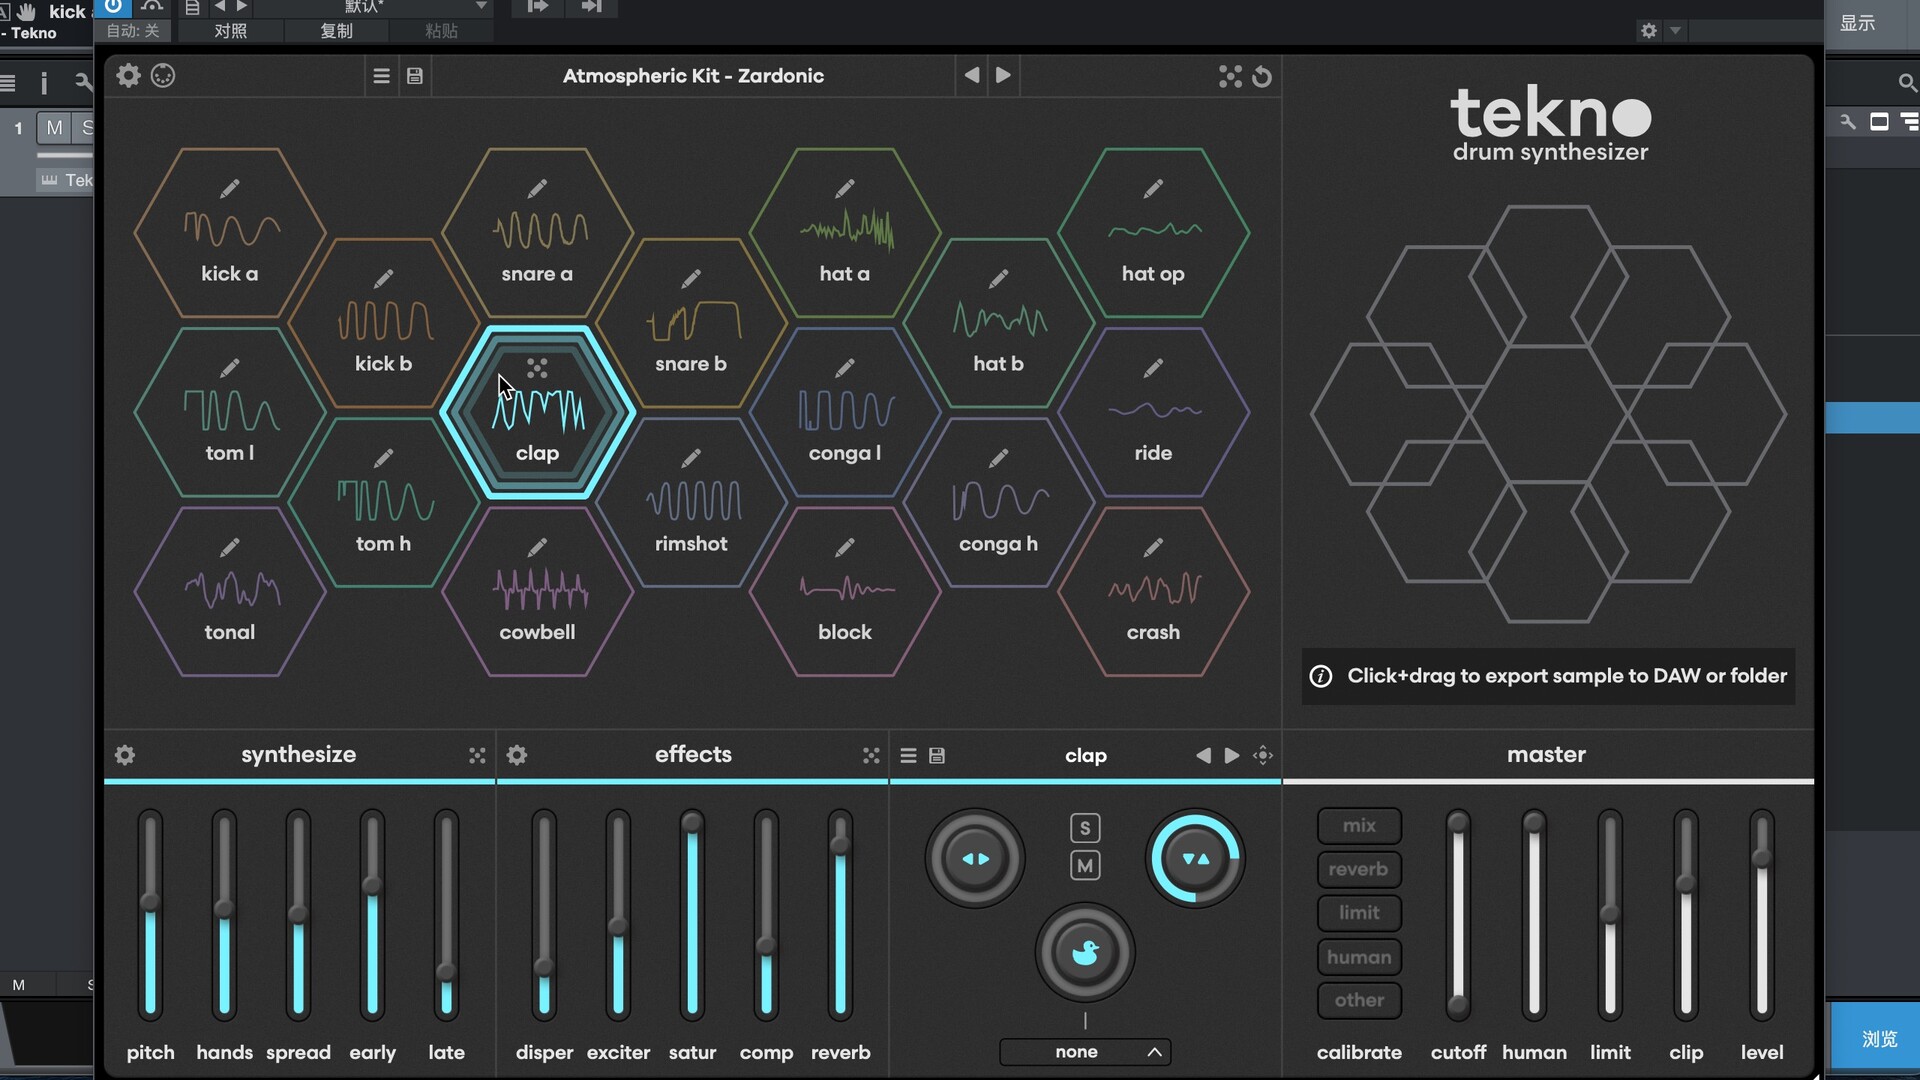Open the 浏览 browse tab
Image resolution: width=1920 pixels, height=1080 pixels.
pyautogui.click(x=1878, y=1039)
